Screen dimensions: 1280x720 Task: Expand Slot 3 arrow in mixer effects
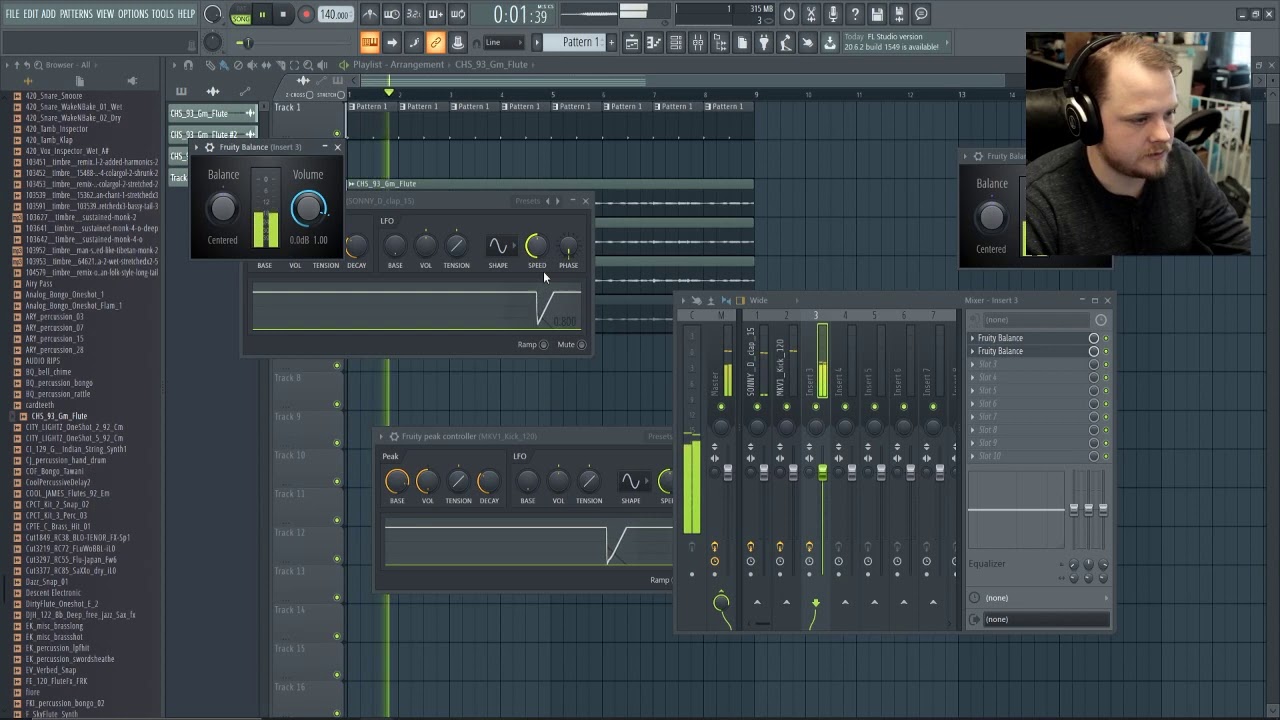click(x=972, y=364)
